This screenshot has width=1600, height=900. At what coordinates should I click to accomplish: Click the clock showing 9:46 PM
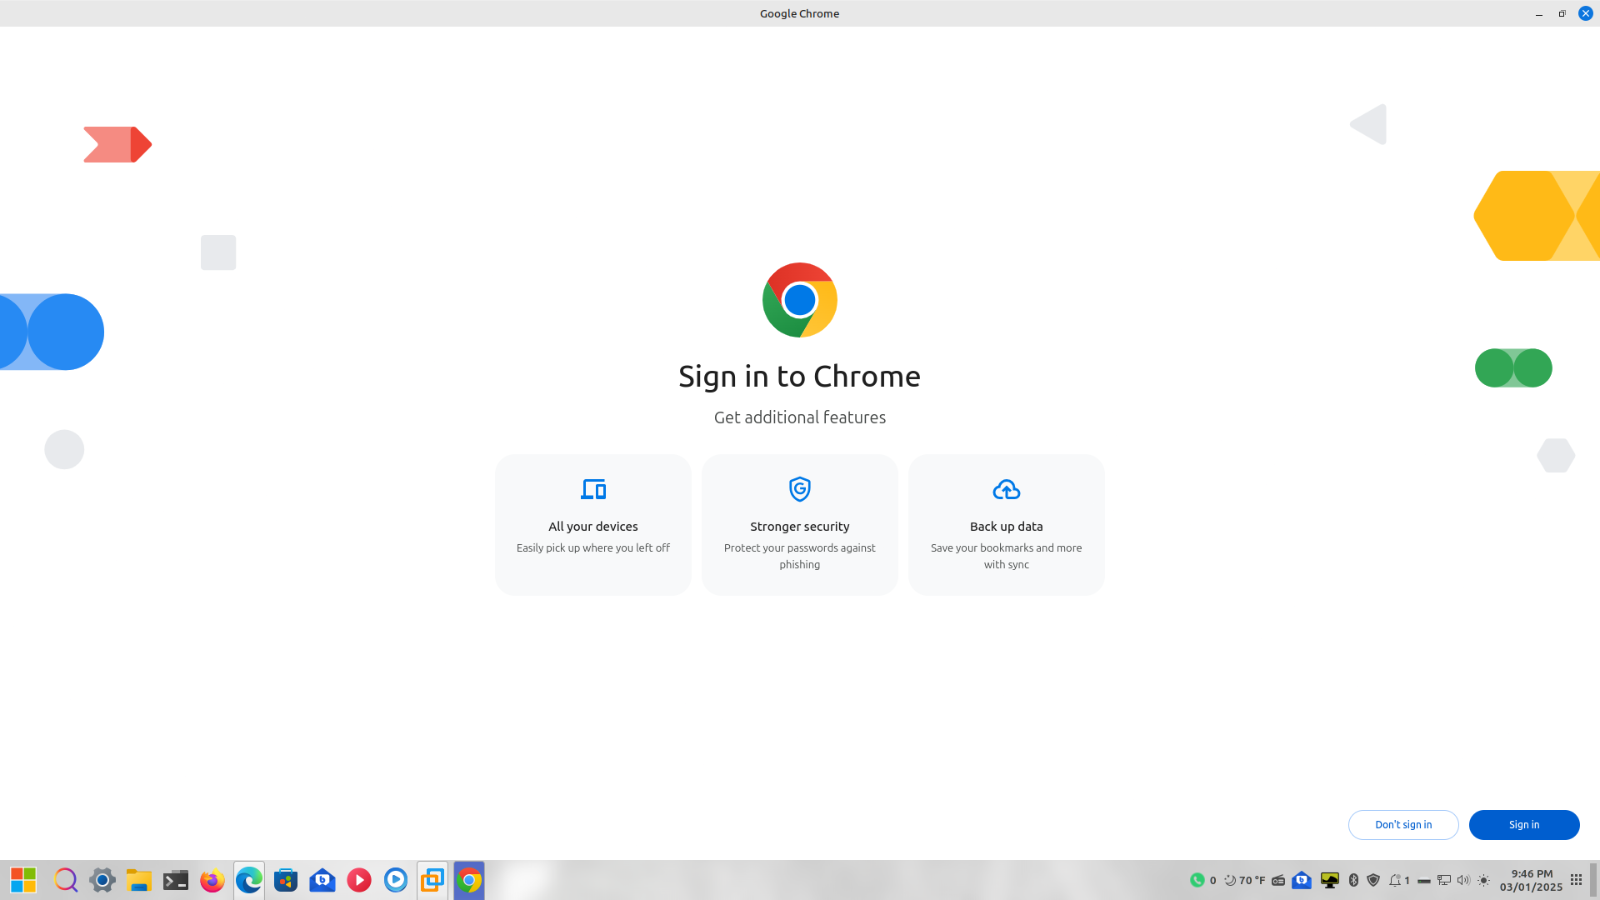click(x=1530, y=880)
